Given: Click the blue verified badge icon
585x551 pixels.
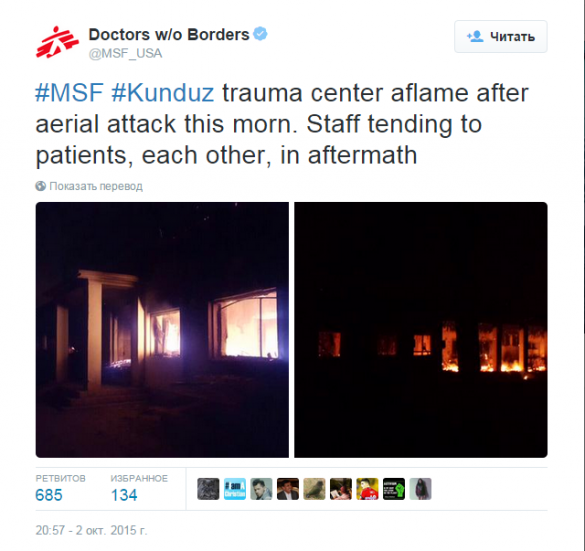Looking at the screenshot, I should tap(260, 34).
